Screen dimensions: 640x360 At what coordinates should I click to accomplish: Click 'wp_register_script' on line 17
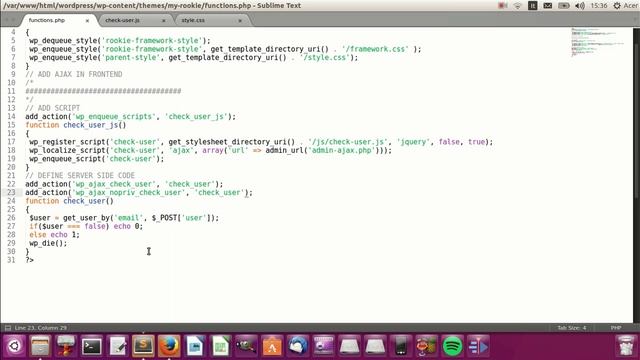coord(67,142)
